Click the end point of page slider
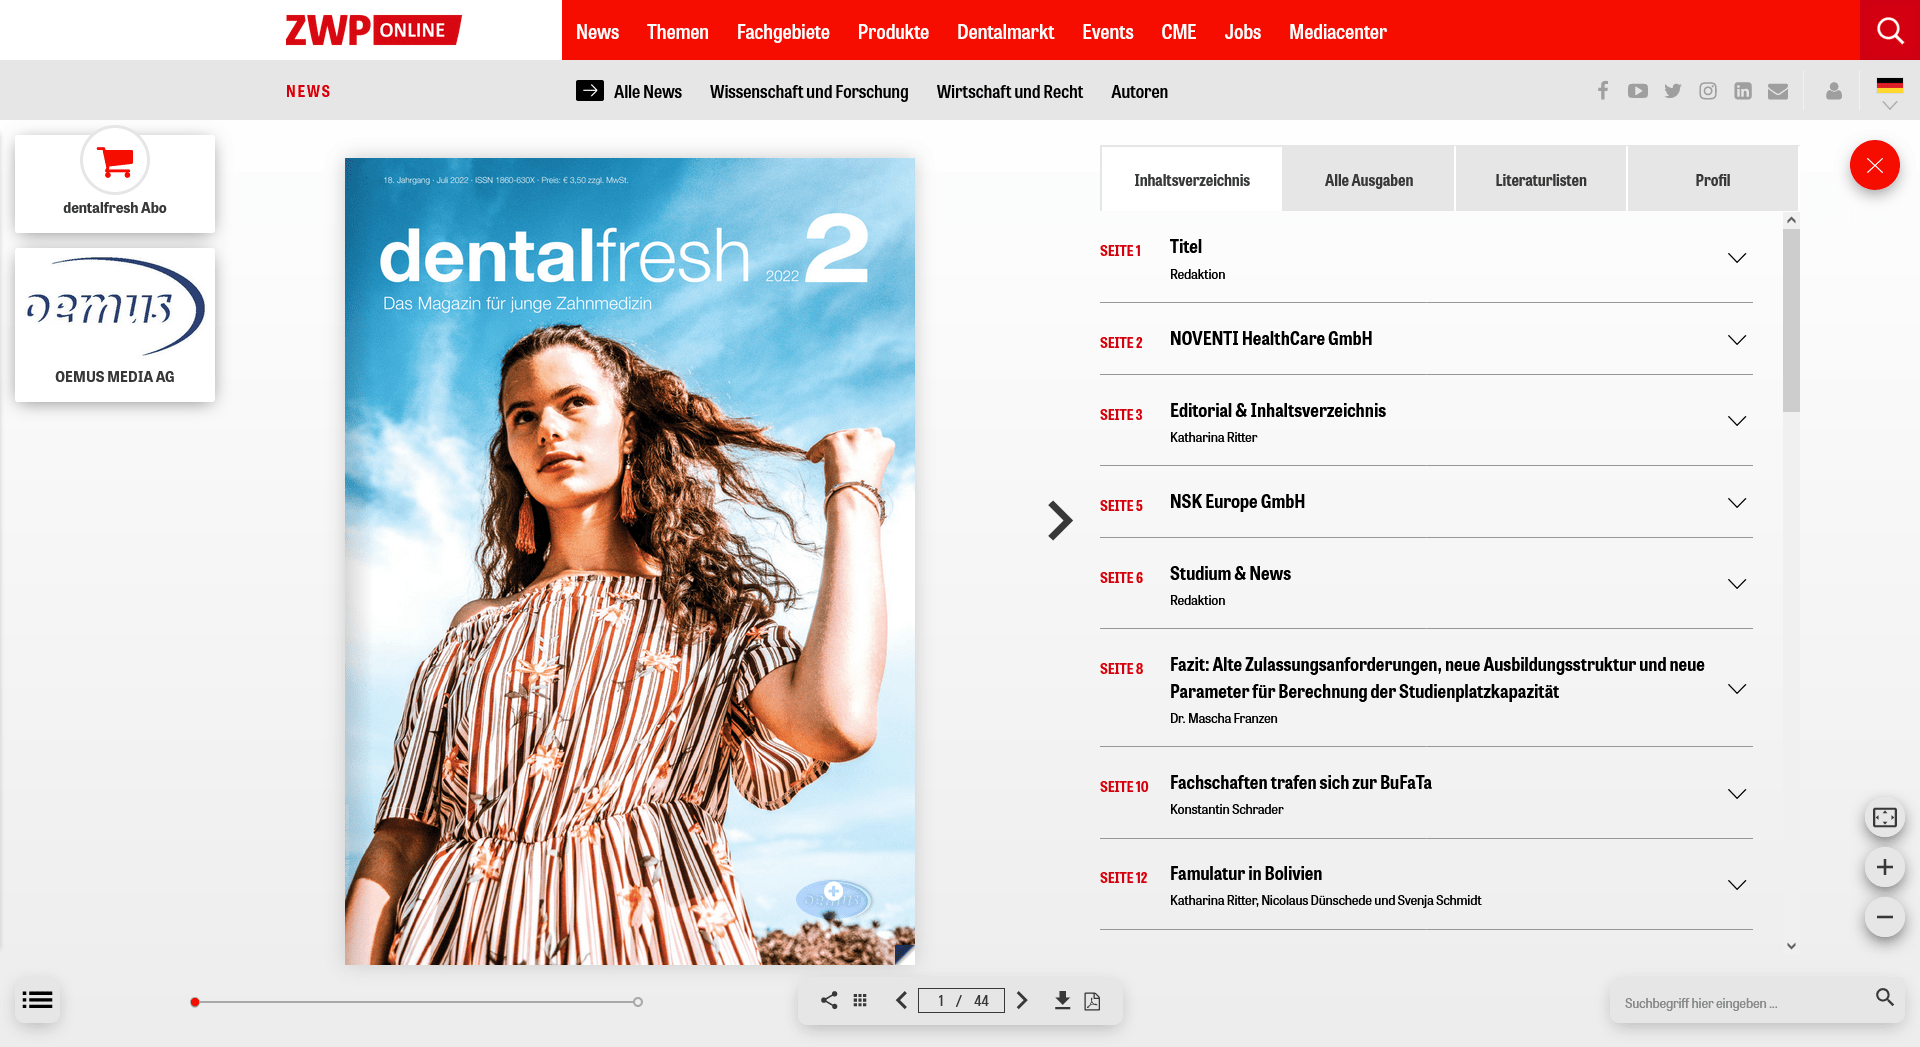 point(638,1002)
